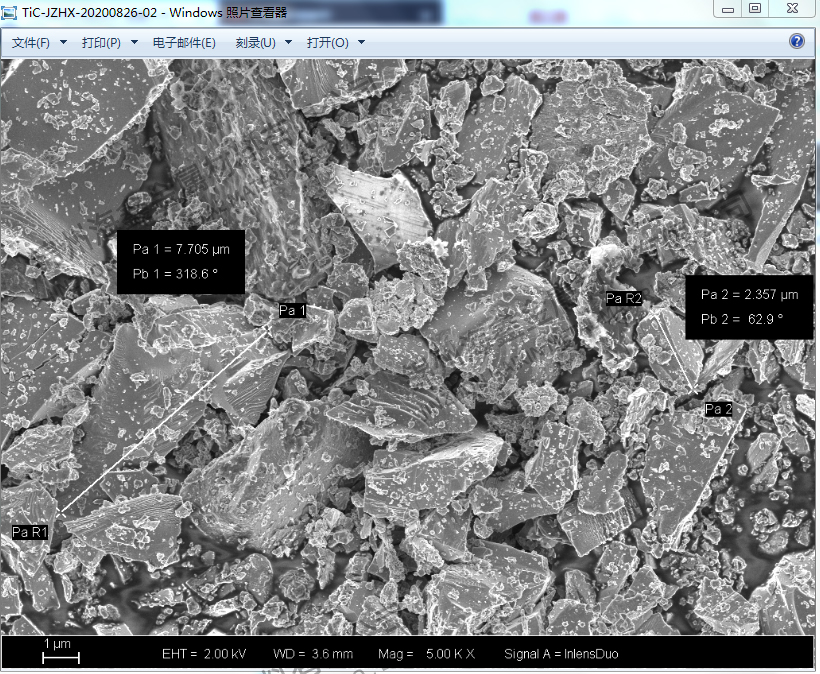Open the 打印(P) menu
820x674 pixels.
point(101,43)
